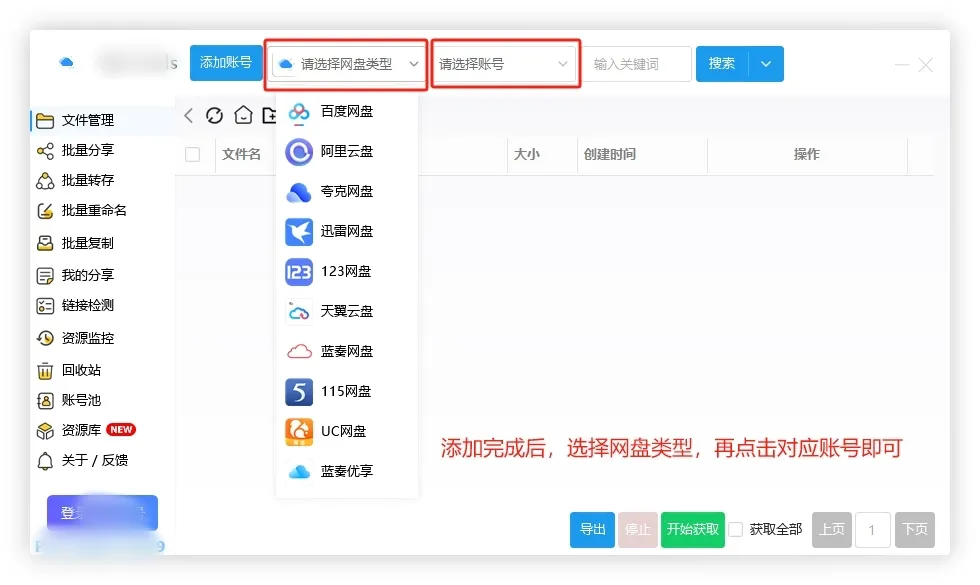The width and height of the screenshot is (980, 585).
Task: Select the 115网盘 drive icon
Action: [x=299, y=391]
